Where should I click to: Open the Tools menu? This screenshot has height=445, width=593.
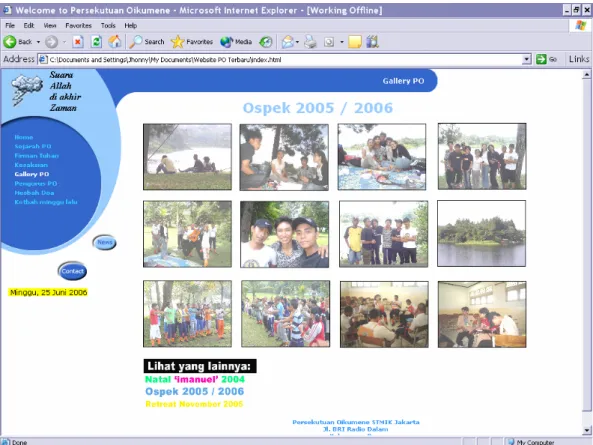coord(108,25)
